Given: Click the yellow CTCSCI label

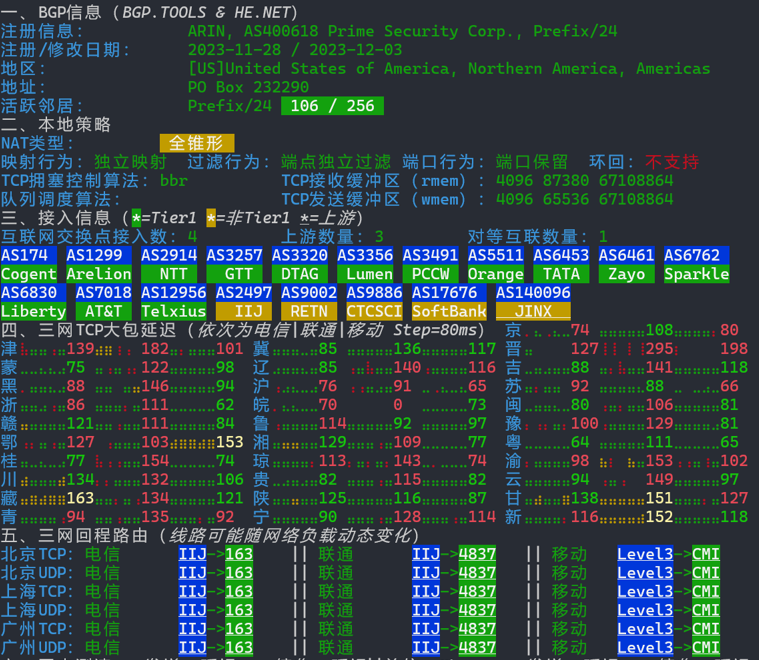Looking at the screenshot, I should [374, 311].
